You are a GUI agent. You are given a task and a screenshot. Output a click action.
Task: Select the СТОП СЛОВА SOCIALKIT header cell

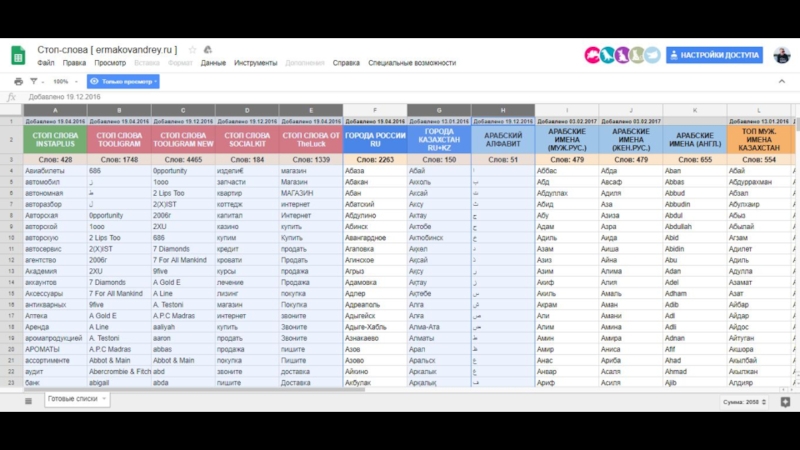(247, 140)
